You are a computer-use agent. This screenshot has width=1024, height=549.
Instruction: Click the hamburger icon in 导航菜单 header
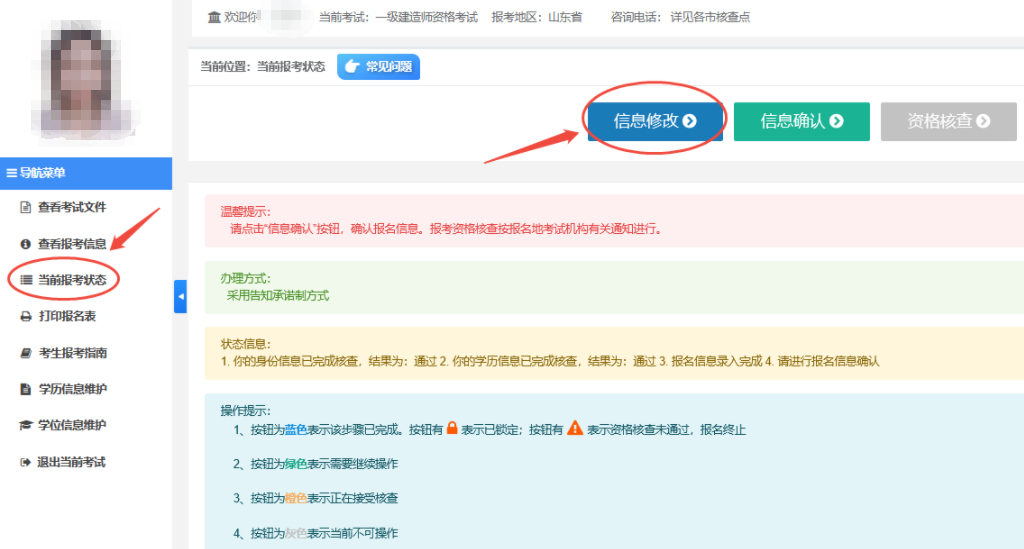[x=12, y=173]
